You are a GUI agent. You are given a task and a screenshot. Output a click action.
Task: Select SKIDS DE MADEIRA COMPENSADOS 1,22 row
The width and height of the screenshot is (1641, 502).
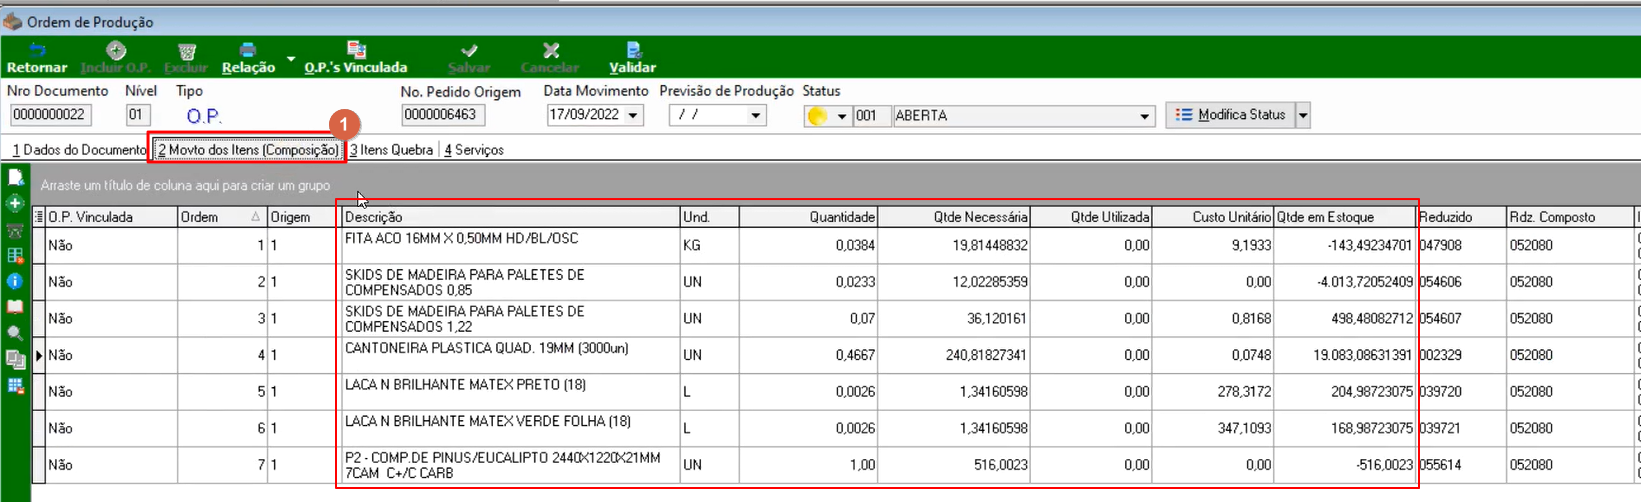pyautogui.click(x=835, y=318)
